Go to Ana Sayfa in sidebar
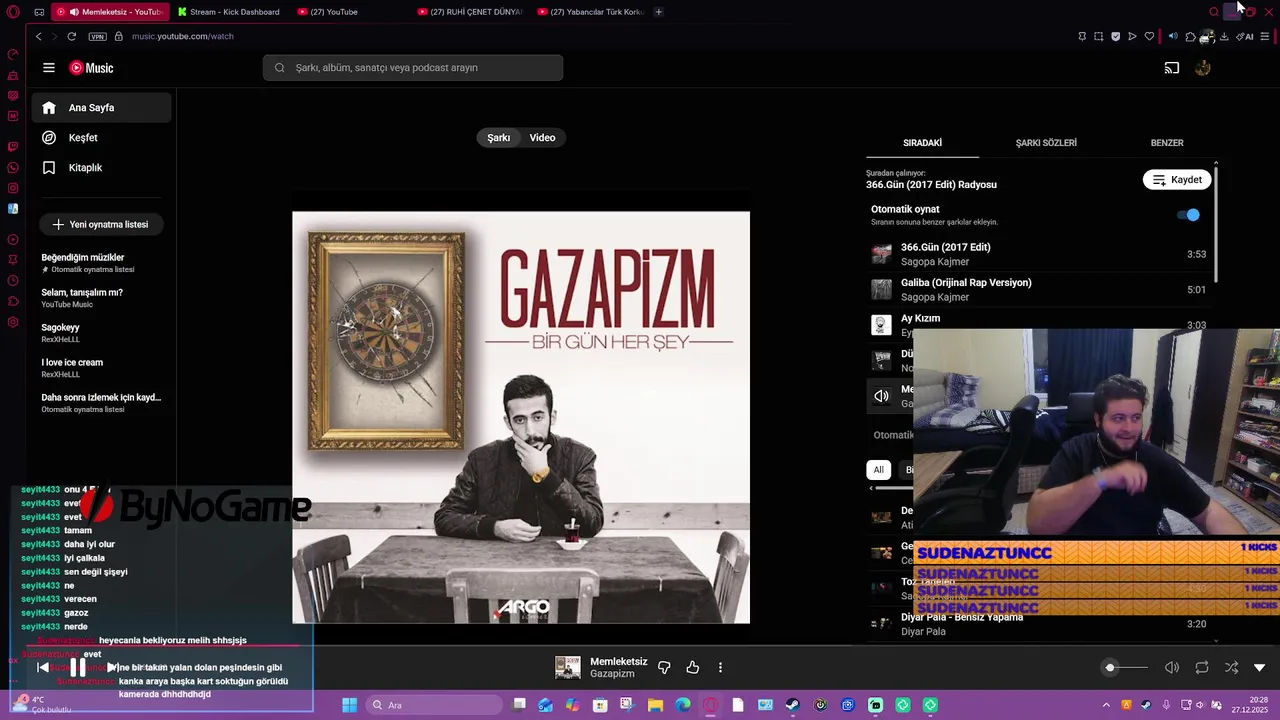The width and height of the screenshot is (1280, 720). (x=101, y=108)
